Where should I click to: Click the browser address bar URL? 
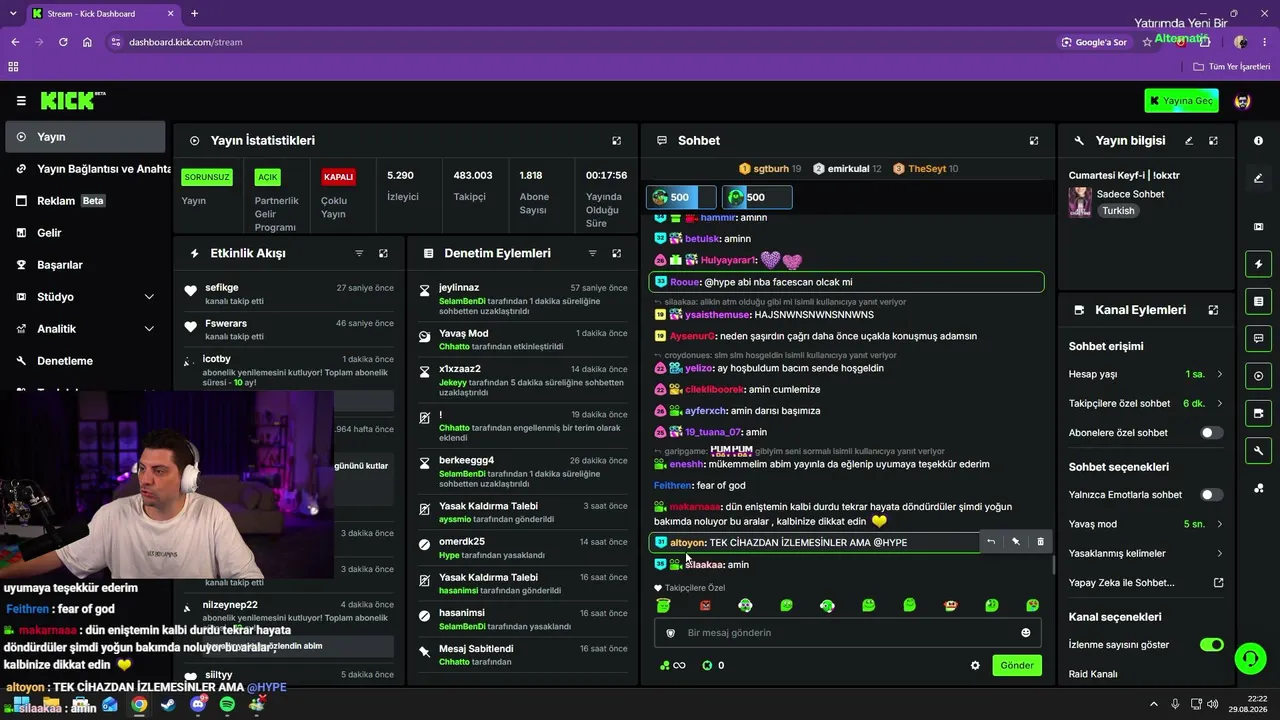click(x=186, y=42)
